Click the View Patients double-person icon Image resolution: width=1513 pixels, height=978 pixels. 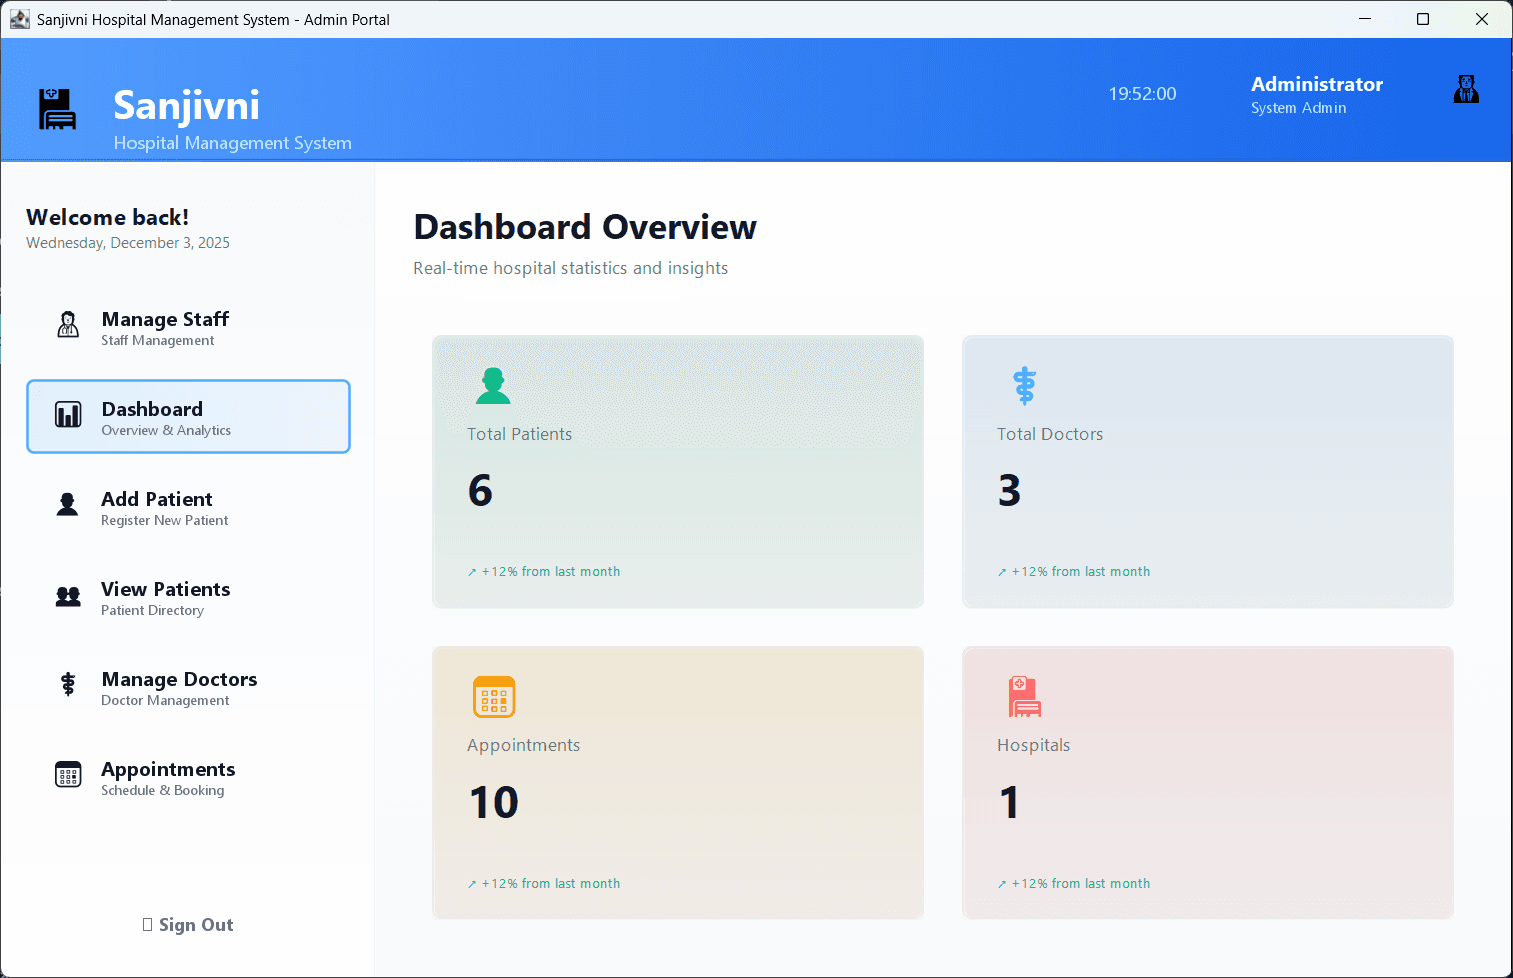coord(67,595)
